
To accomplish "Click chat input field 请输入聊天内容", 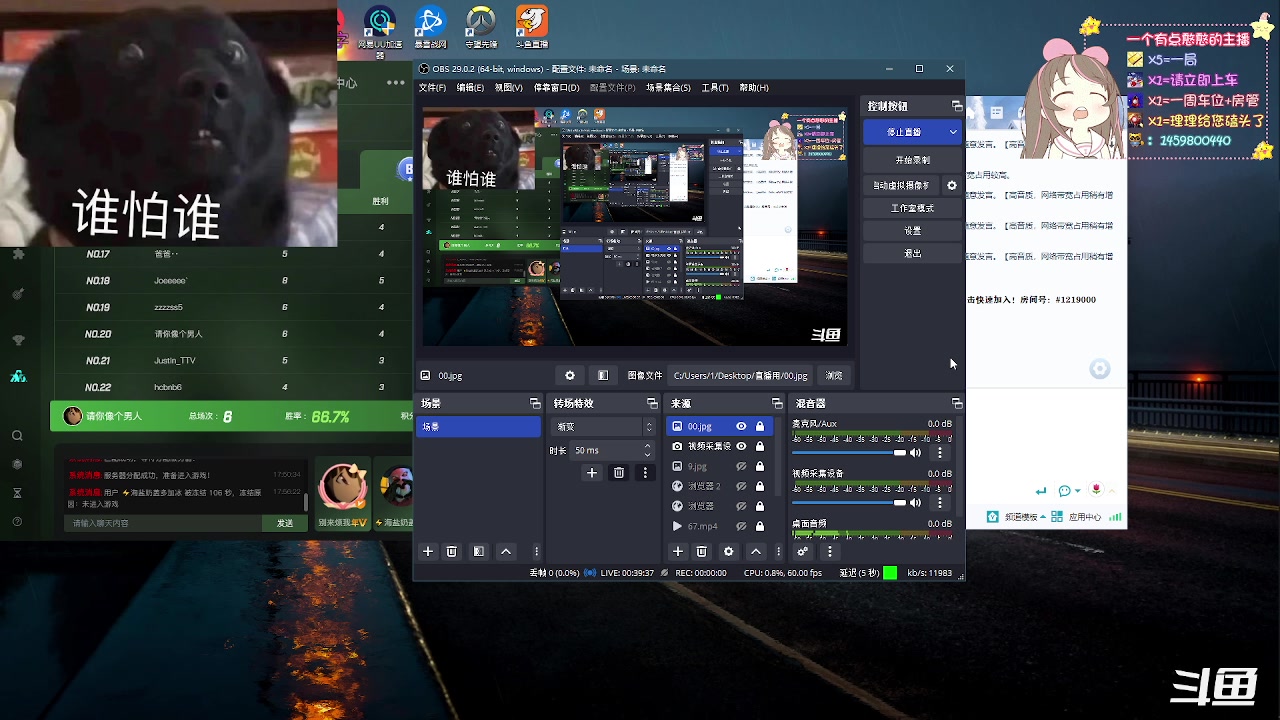I will pyautogui.click(x=164, y=523).
